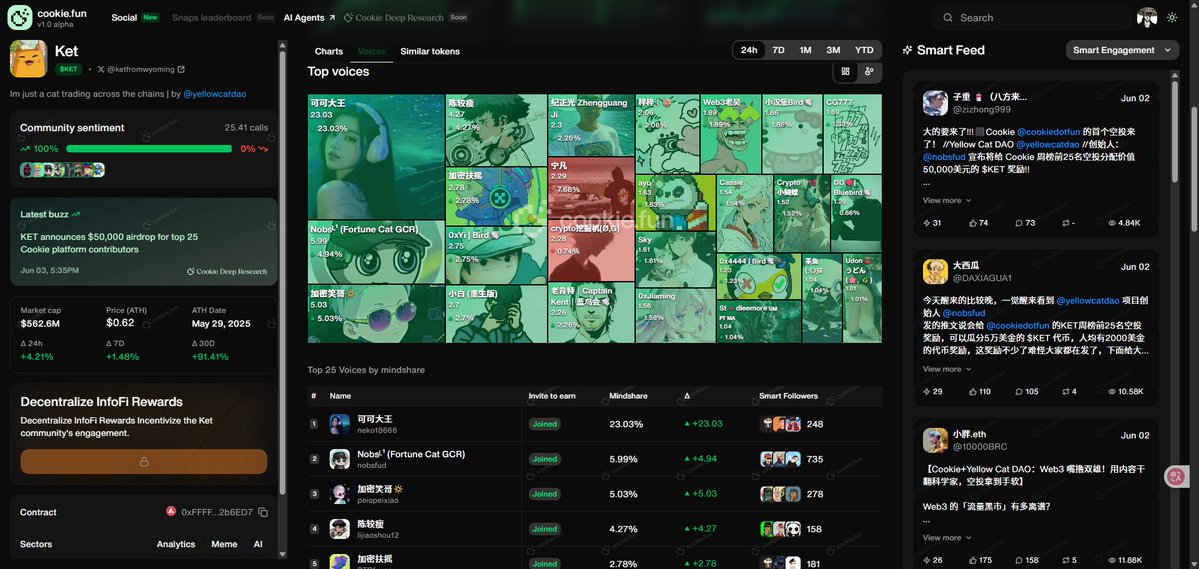Toggle the light/dark theme sun icon
The height and width of the screenshot is (569, 1199).
click(1171, 18)
